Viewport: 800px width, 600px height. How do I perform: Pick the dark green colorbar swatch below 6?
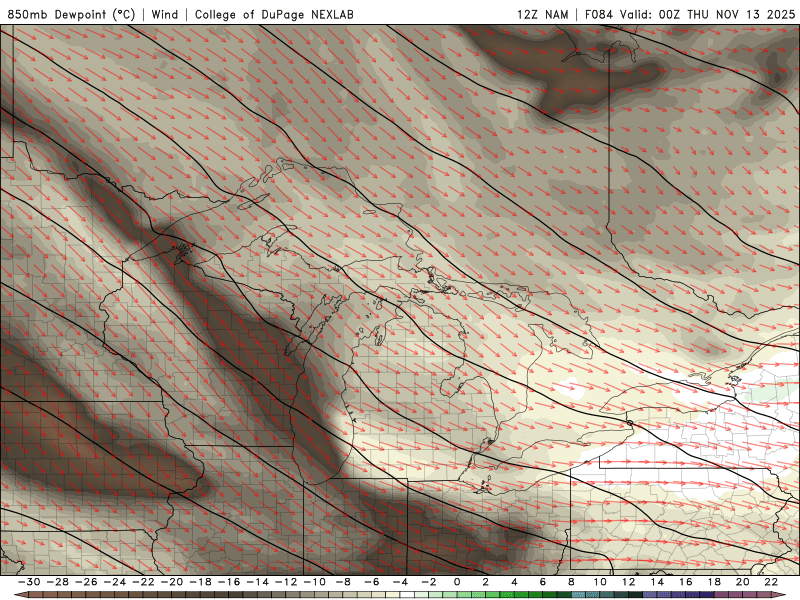pyautogui.click(x=550, y=595)
